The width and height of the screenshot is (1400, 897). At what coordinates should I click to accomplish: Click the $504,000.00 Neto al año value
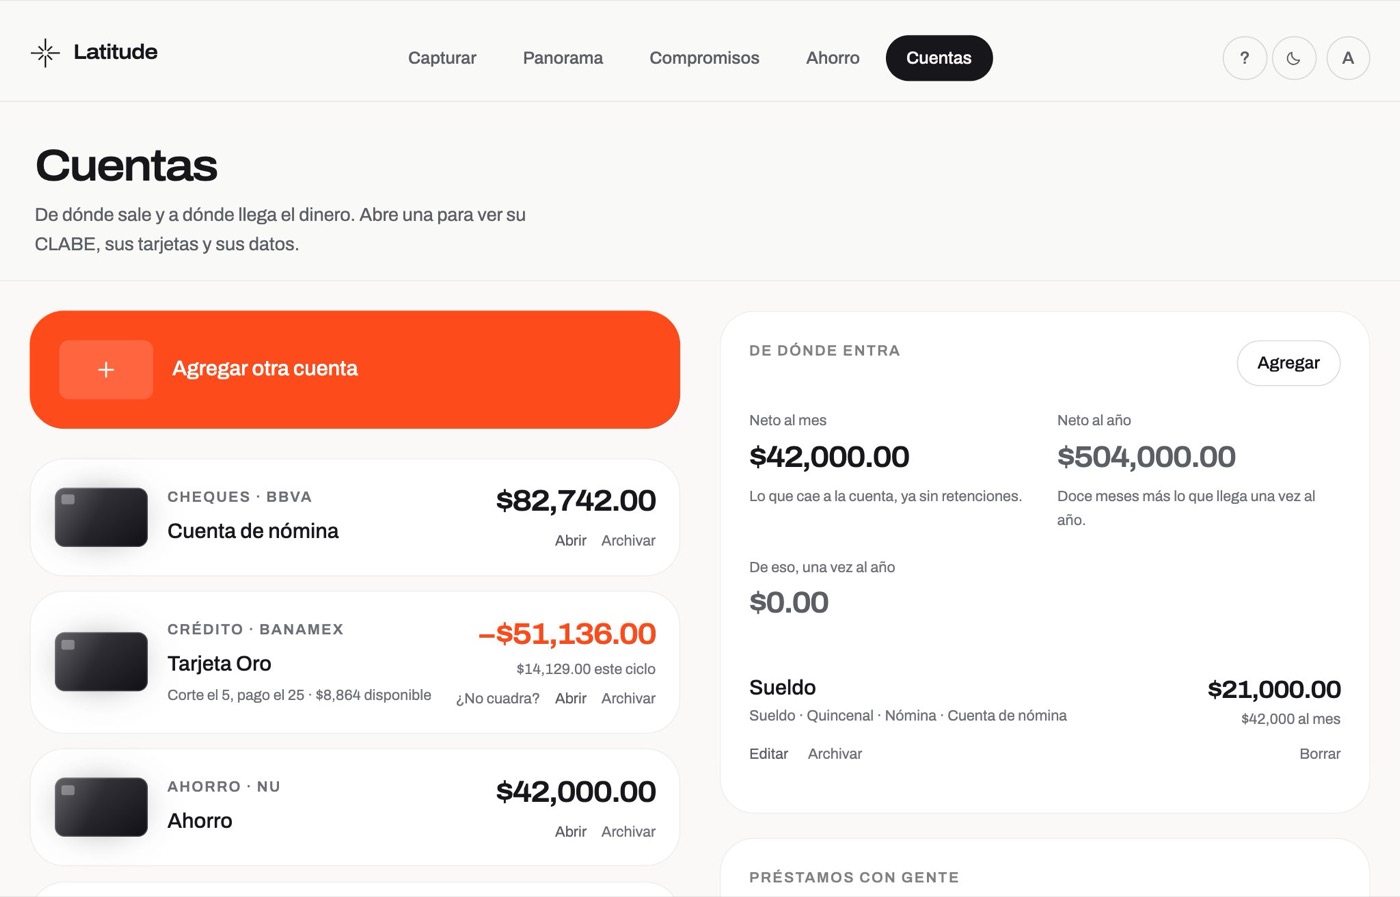coord(1146,457)
